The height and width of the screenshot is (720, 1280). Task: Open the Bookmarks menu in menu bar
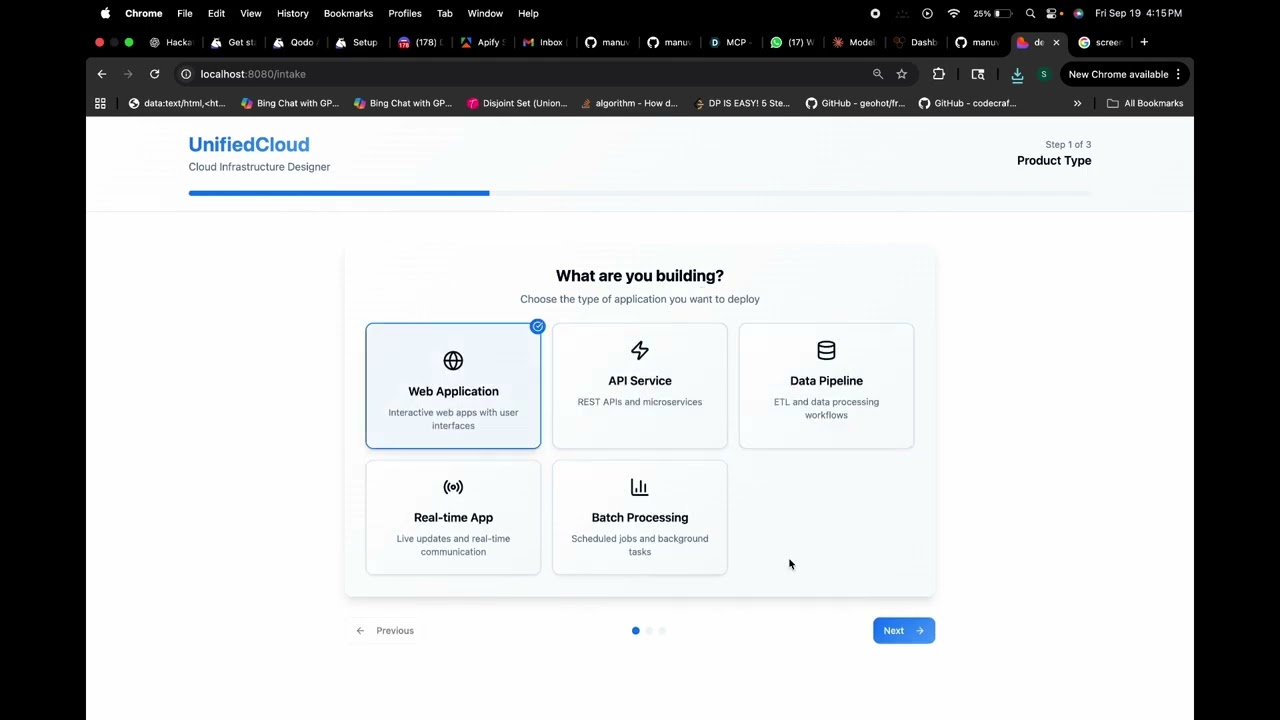(x=348, y=13)
